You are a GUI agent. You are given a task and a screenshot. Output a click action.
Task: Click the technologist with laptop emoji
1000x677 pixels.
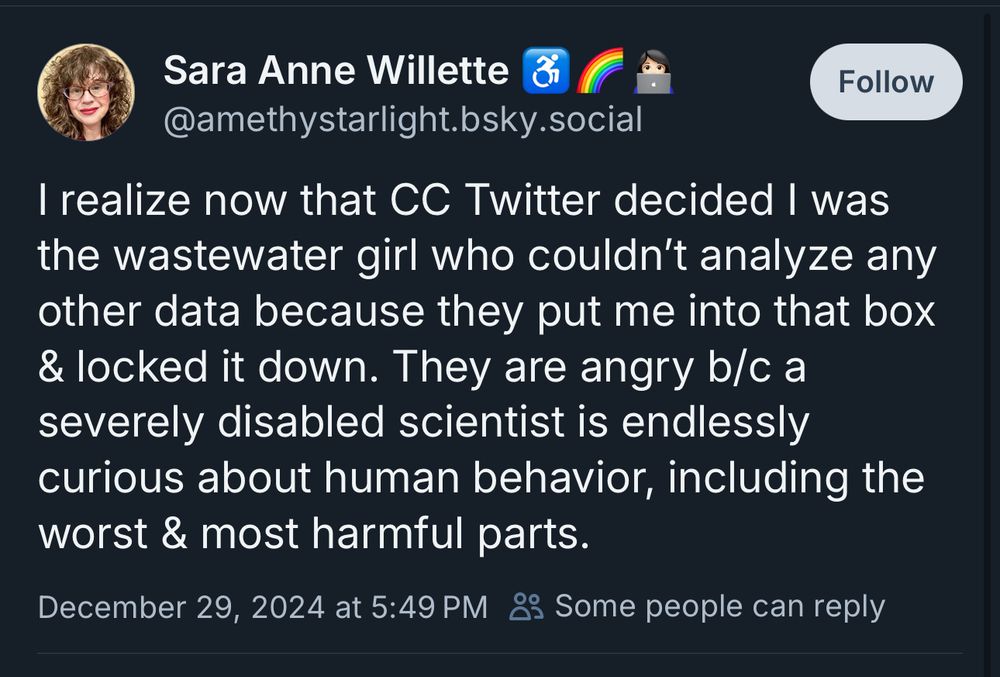pos(654,71)
